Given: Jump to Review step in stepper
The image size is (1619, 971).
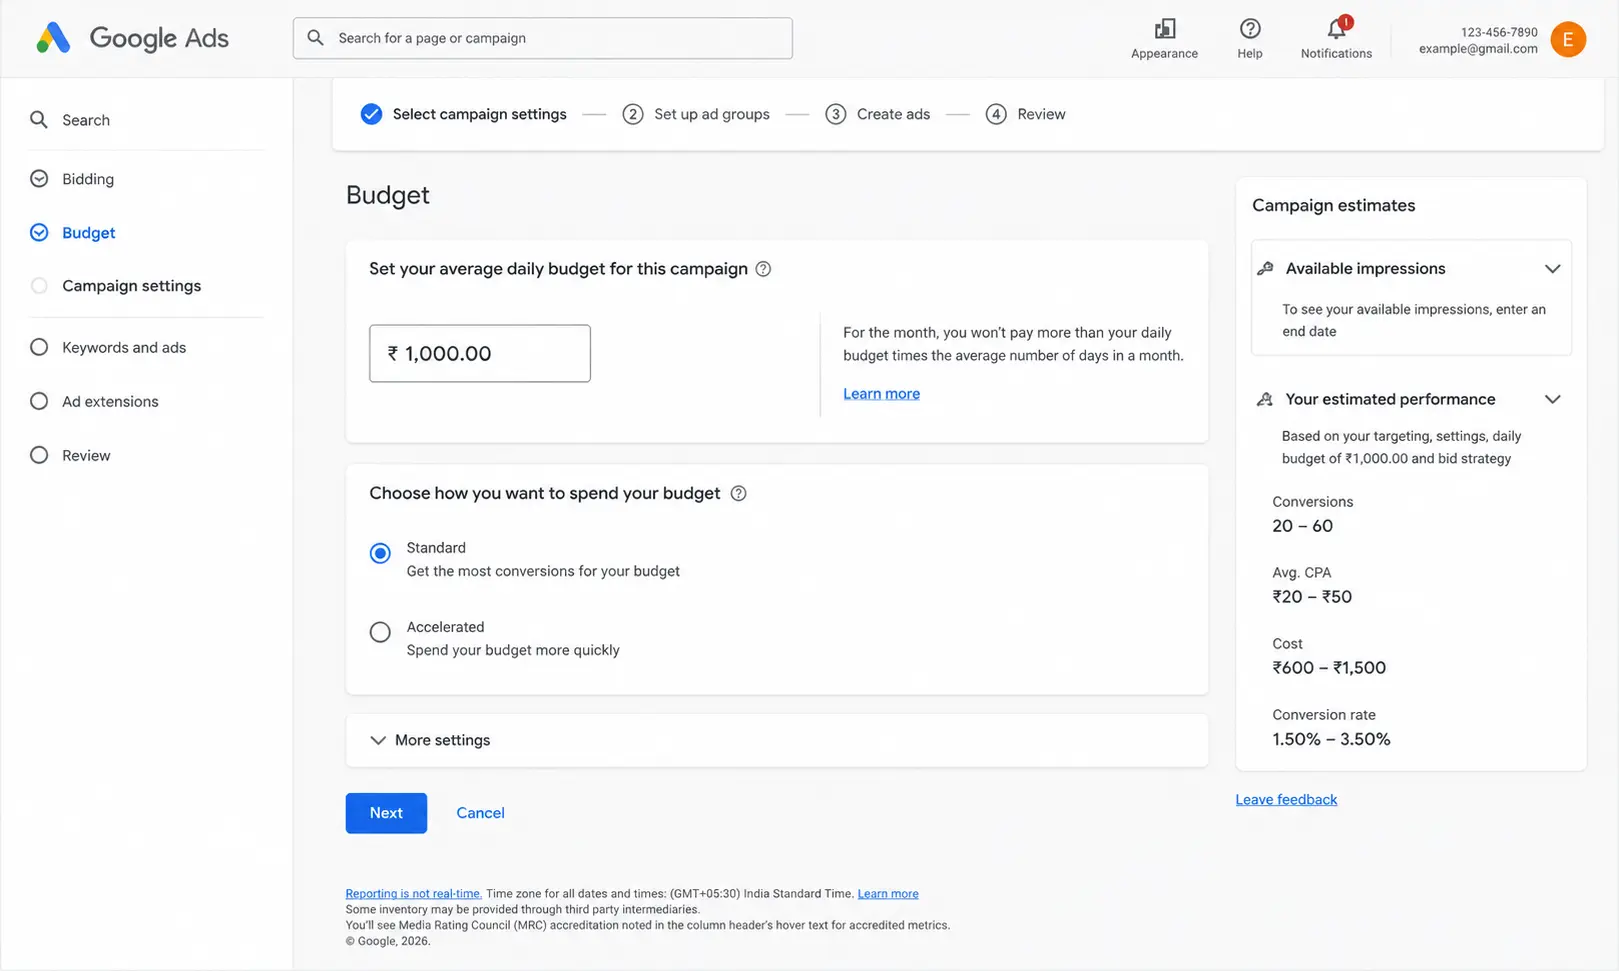Looking at the screenshot, I should pos(1041,114).
